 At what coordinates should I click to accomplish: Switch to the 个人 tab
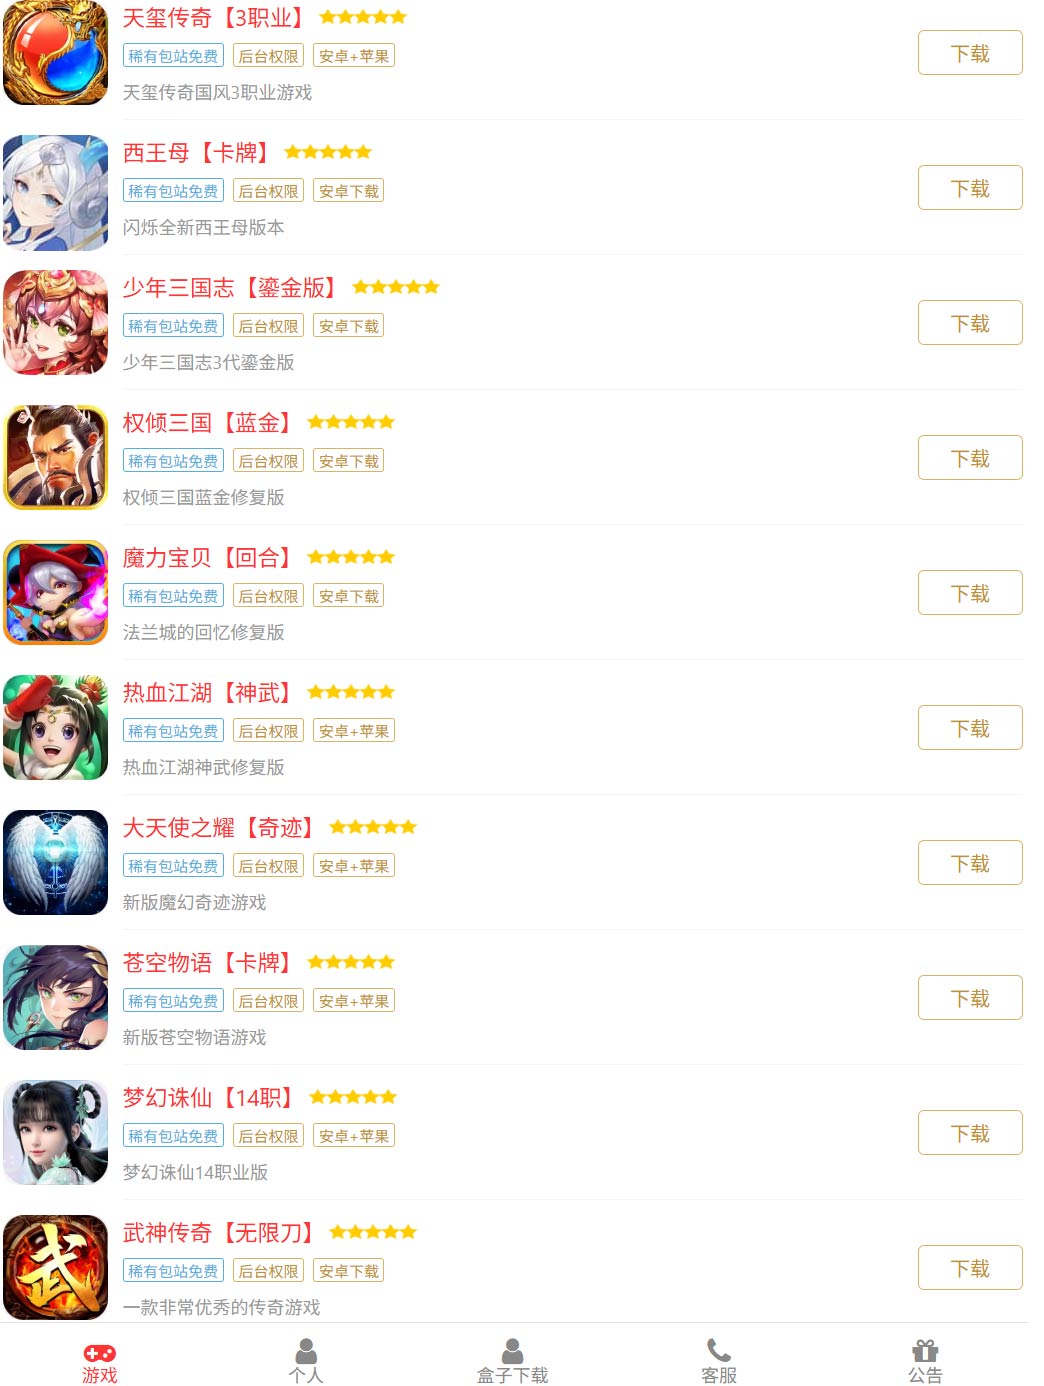[306, 1361]
